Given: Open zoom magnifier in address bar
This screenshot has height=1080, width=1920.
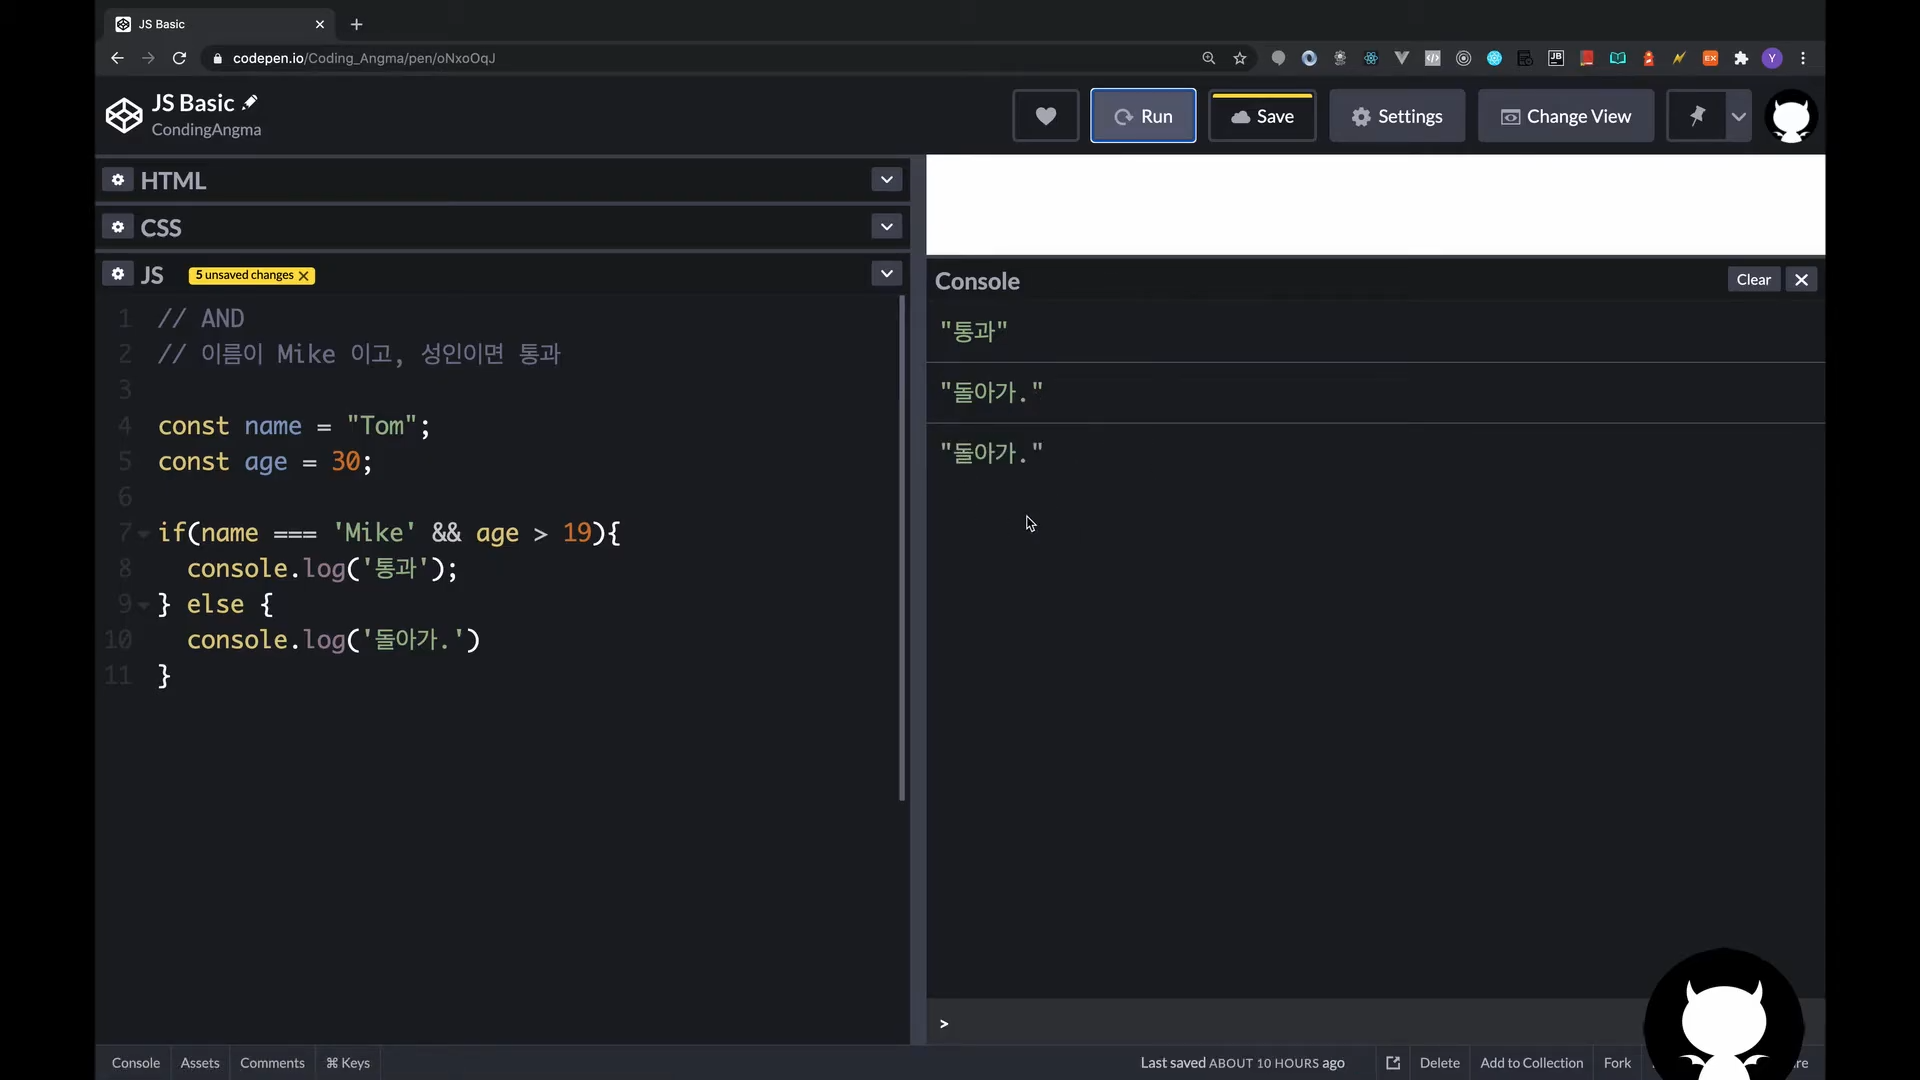Looking at the screenshot, I should [x=1208, y=58].
